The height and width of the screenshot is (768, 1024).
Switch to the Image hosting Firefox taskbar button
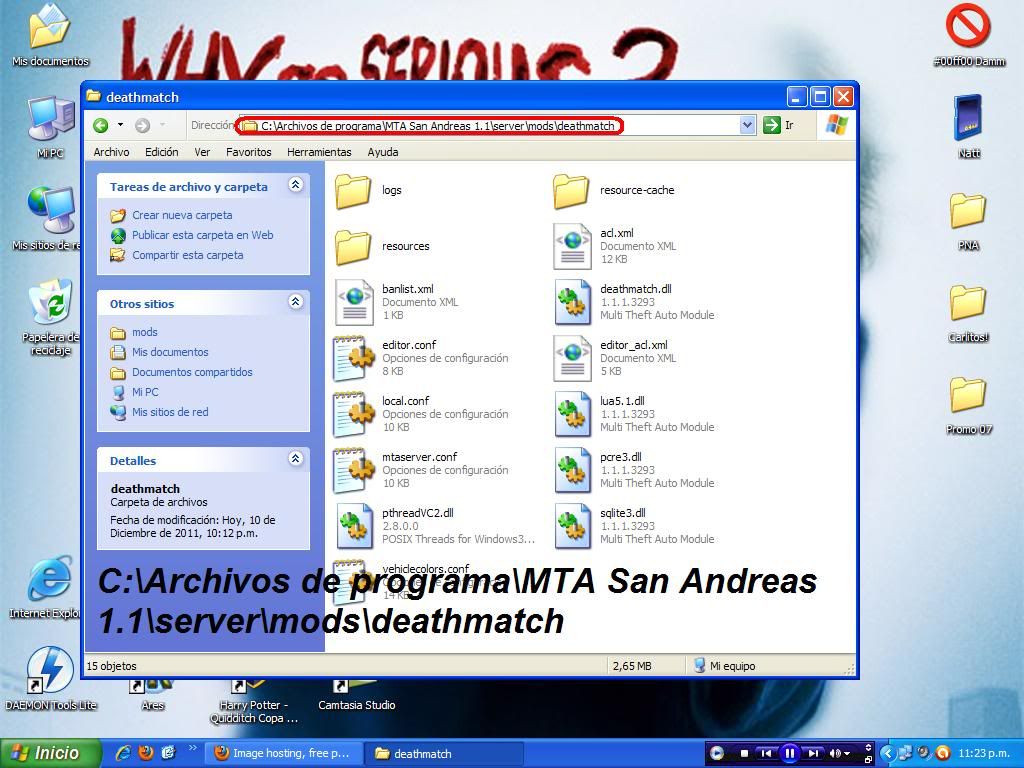(284, 754)
